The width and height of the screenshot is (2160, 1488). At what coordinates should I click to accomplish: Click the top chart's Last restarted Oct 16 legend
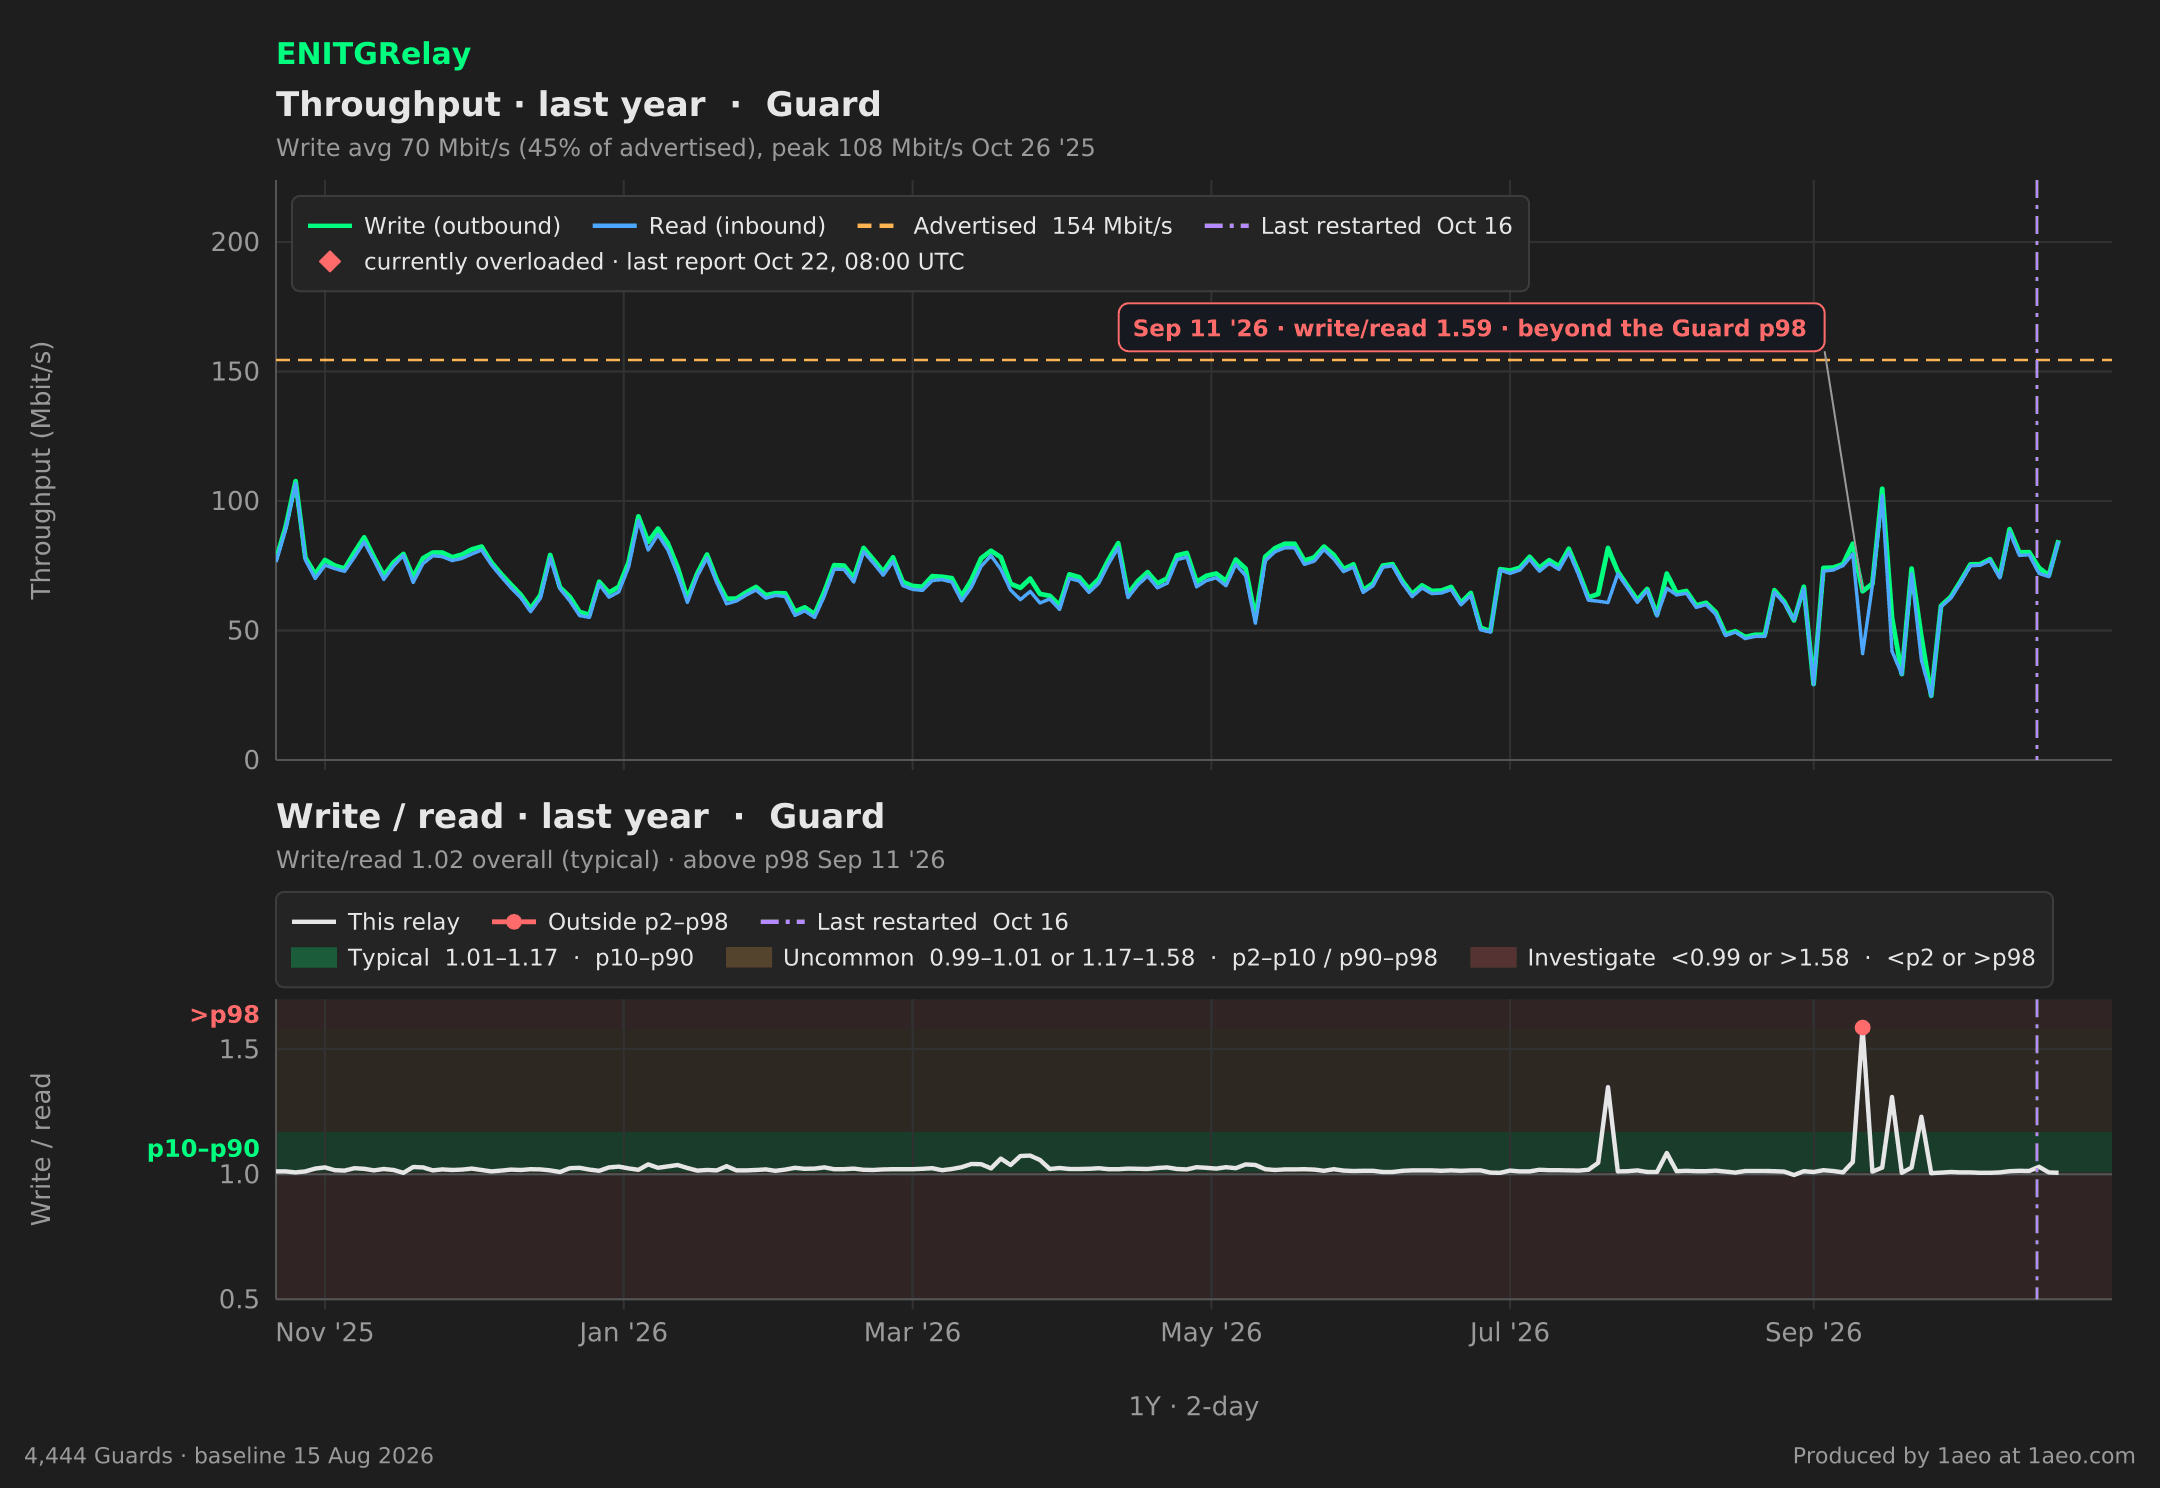[x=1358, y=226]
